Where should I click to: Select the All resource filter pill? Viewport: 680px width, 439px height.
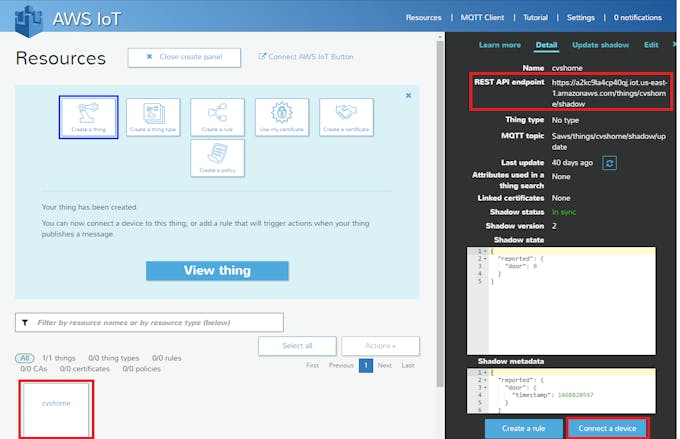25,358
